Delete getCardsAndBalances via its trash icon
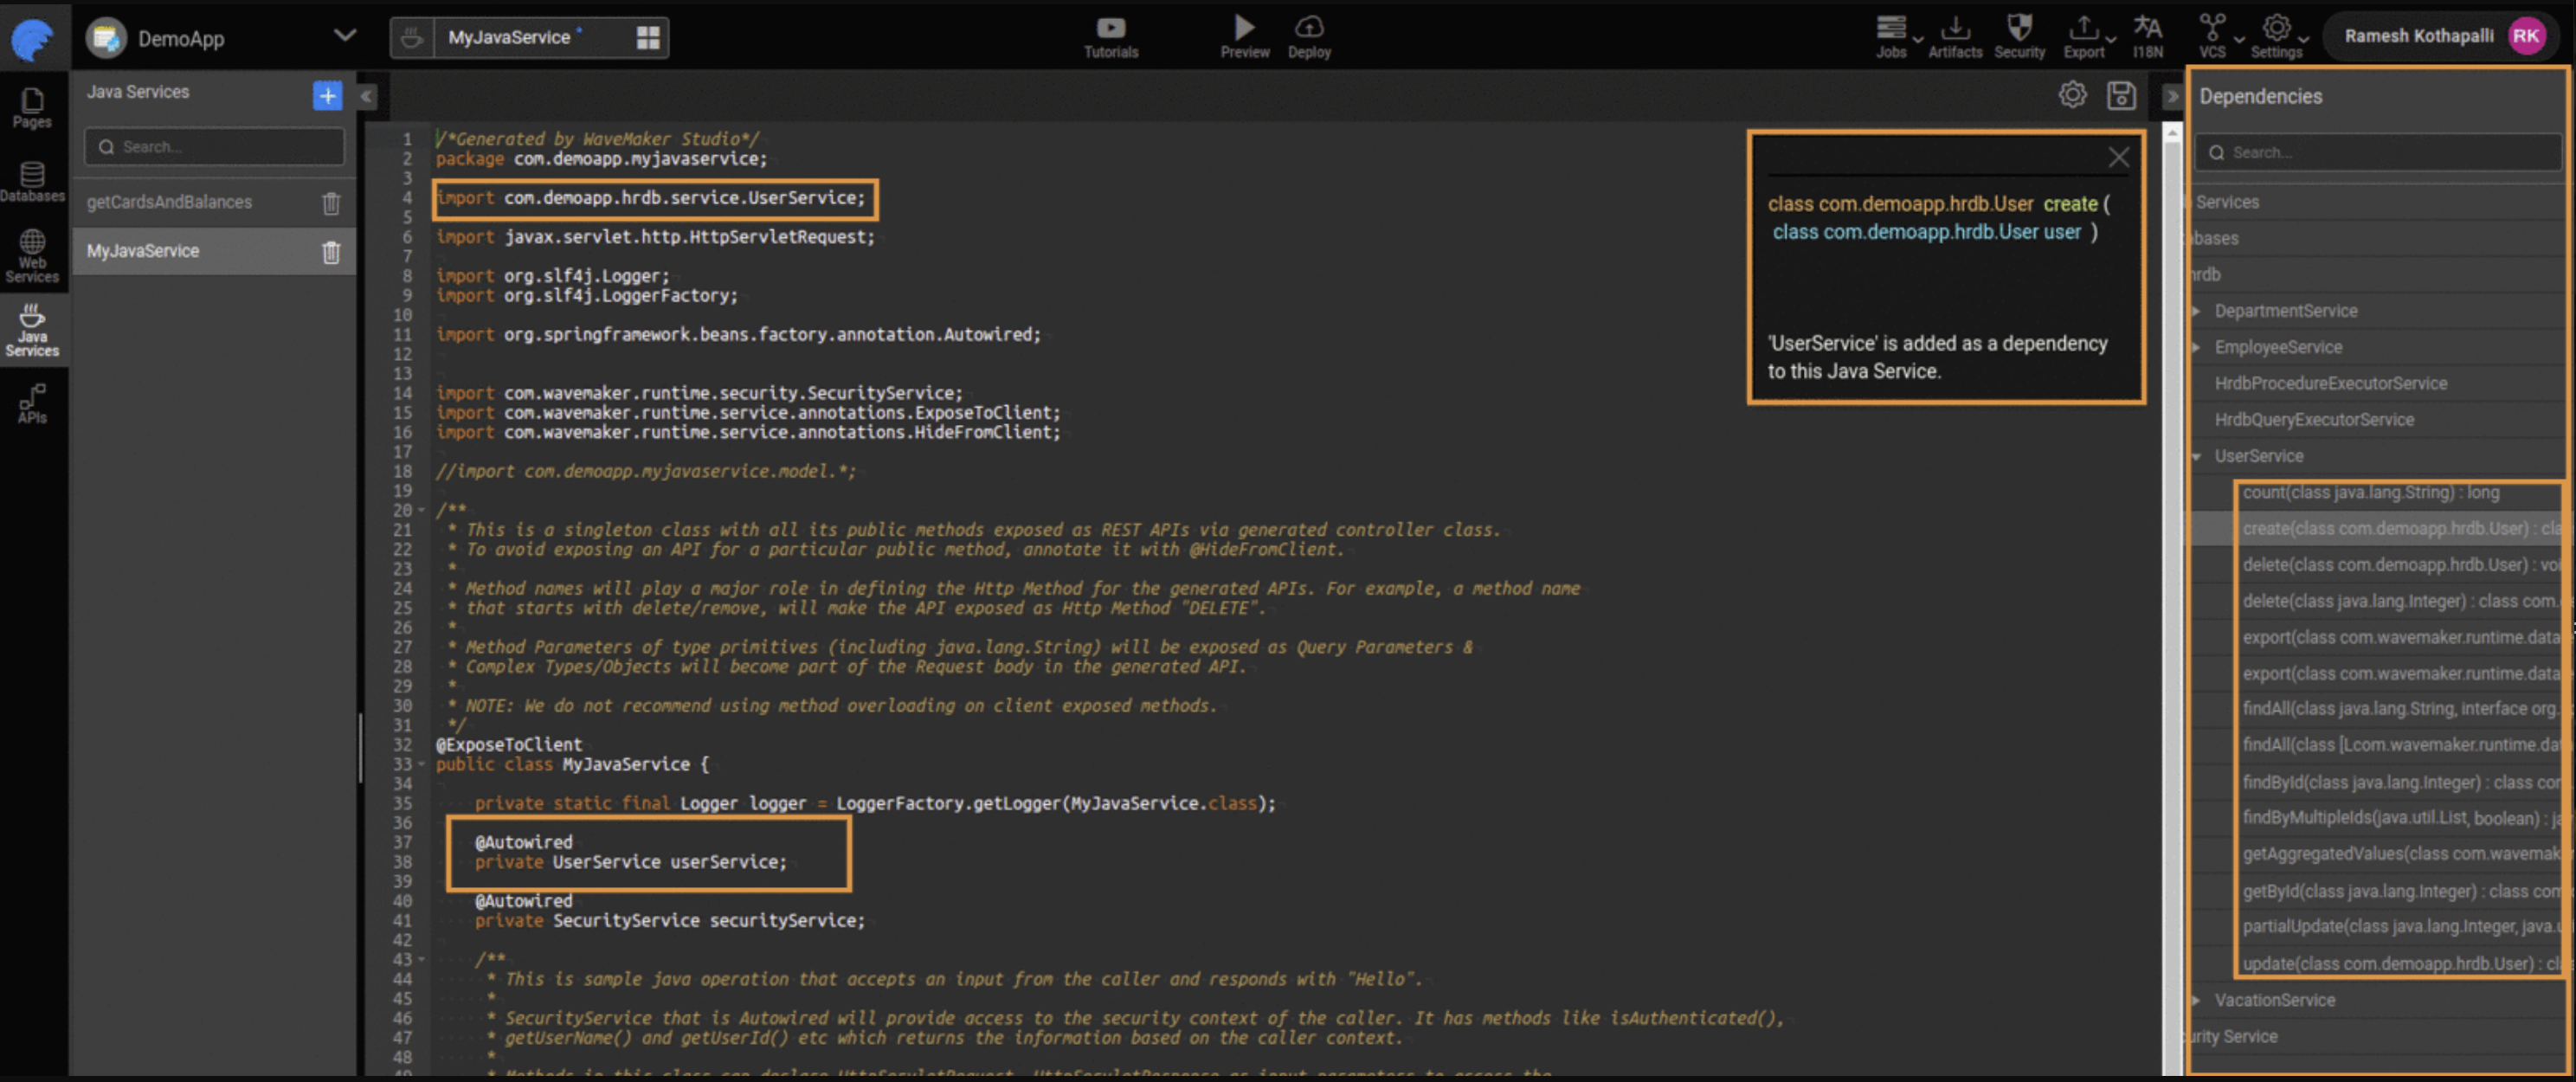This screenshot has width=2576, height=1082. tap(331, 203)
